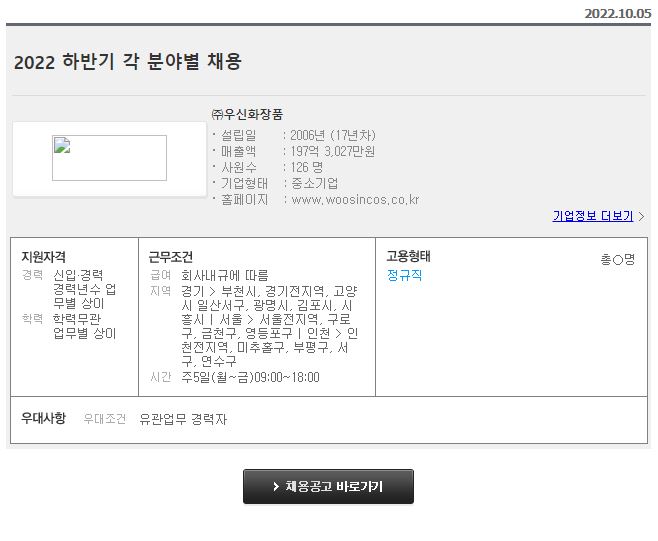Image resolution: width=658 pixels, height=541 pixels.
Task: Click the 지역 list starting with 경기 > 부천시
Action: click(269, 326)
